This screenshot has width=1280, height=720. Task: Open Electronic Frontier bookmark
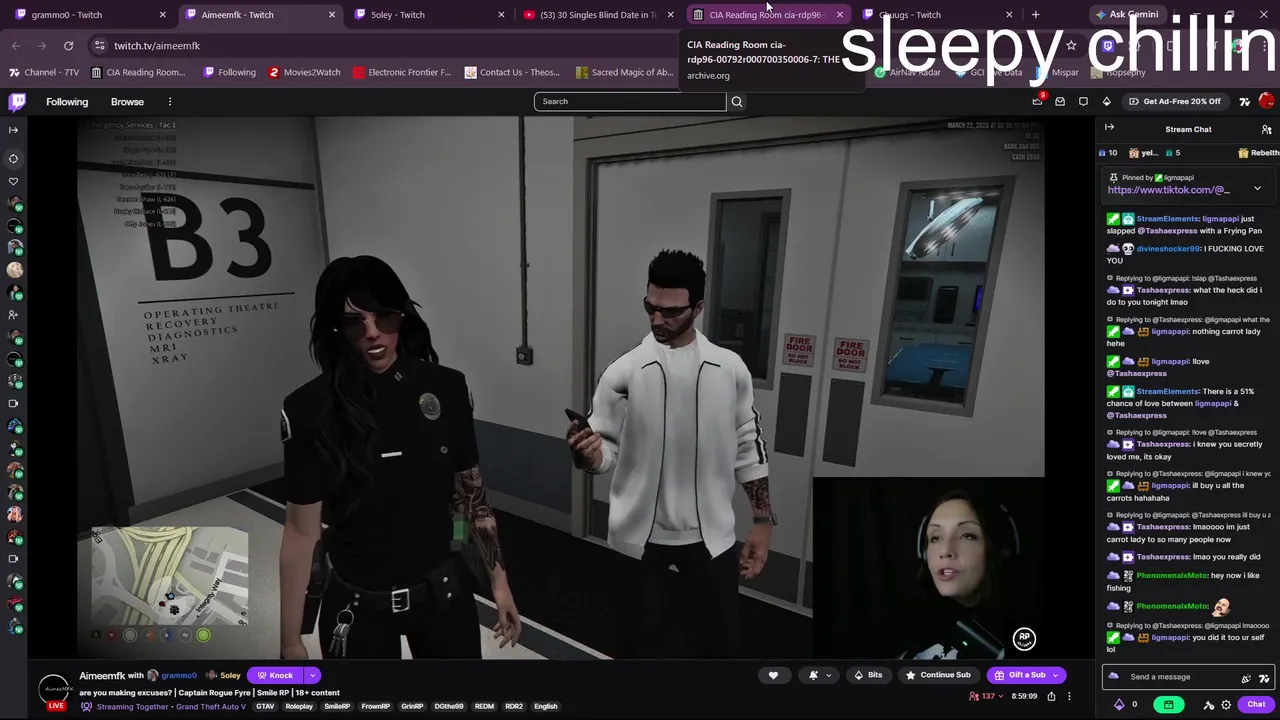(400, 72)
